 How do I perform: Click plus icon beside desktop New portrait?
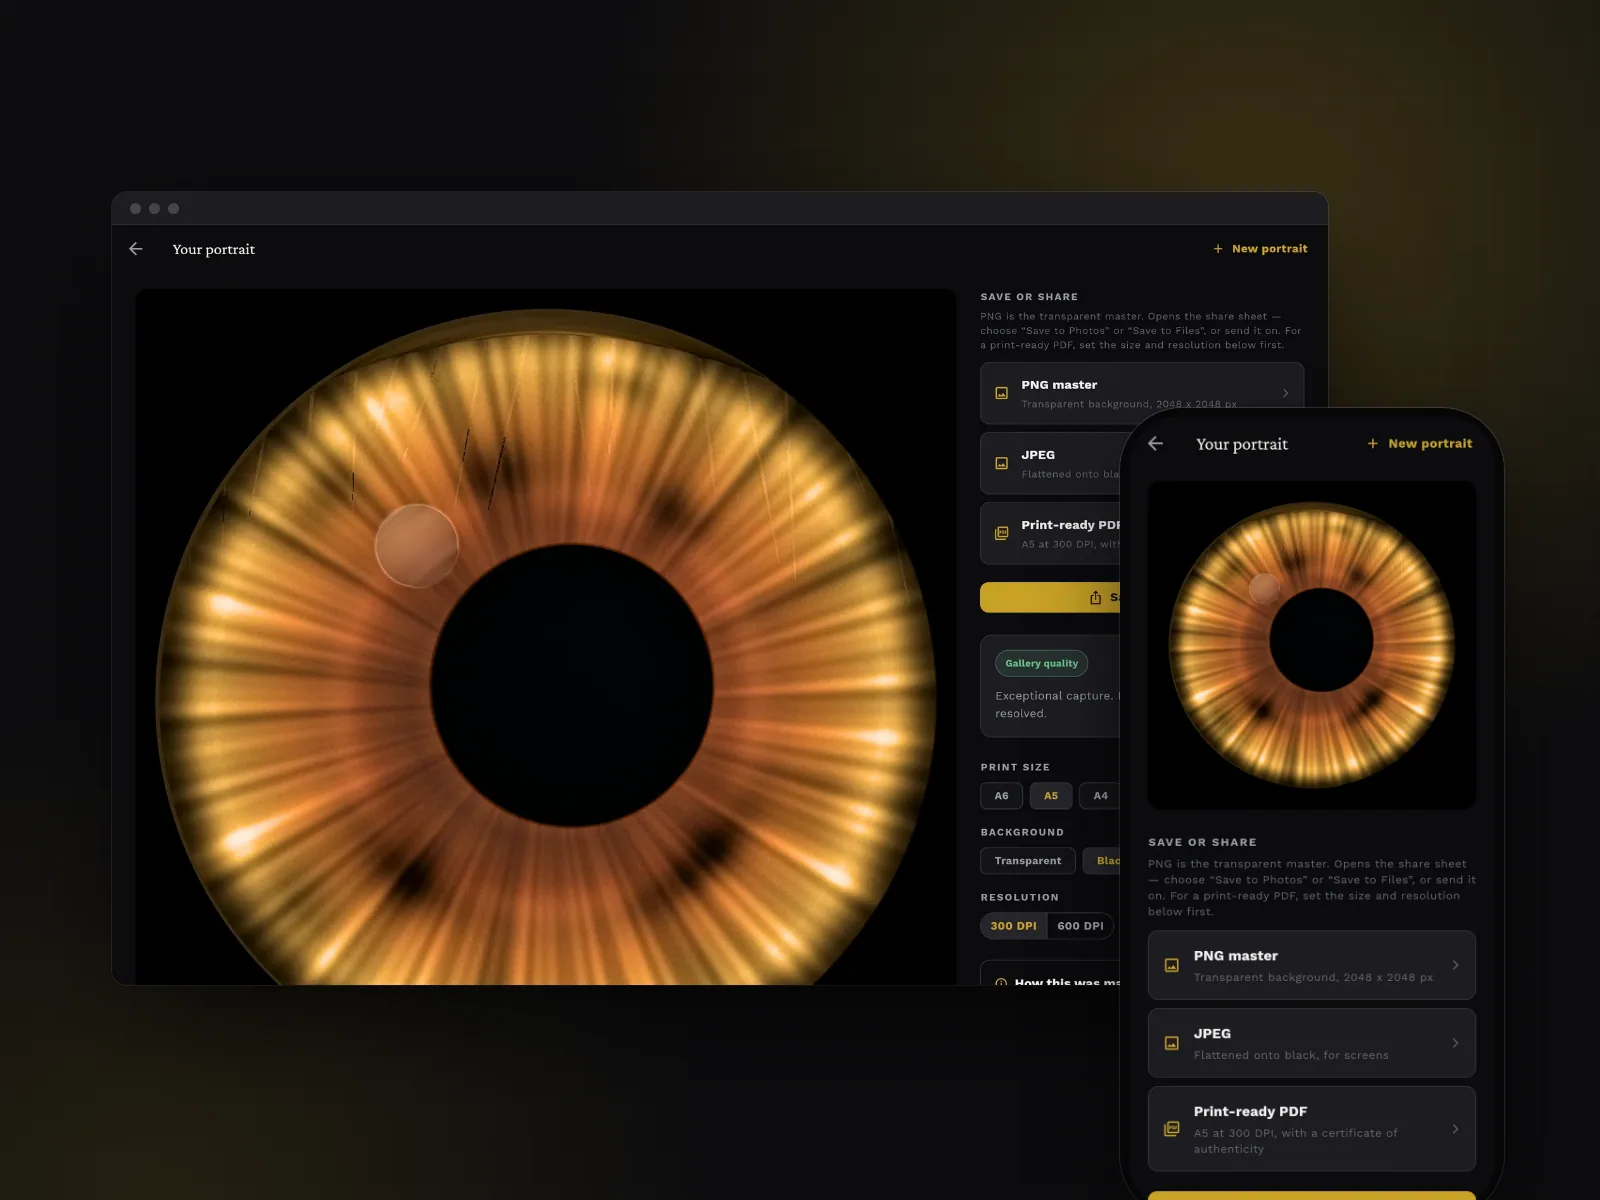(x=1218, y=249)
